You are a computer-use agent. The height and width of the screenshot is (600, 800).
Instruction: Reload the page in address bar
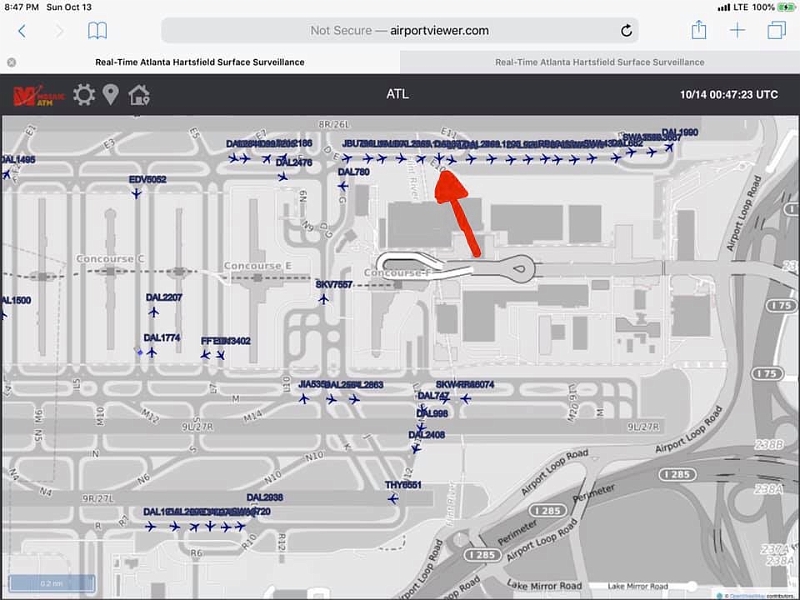pyautogui.click(x=627, y=31)
